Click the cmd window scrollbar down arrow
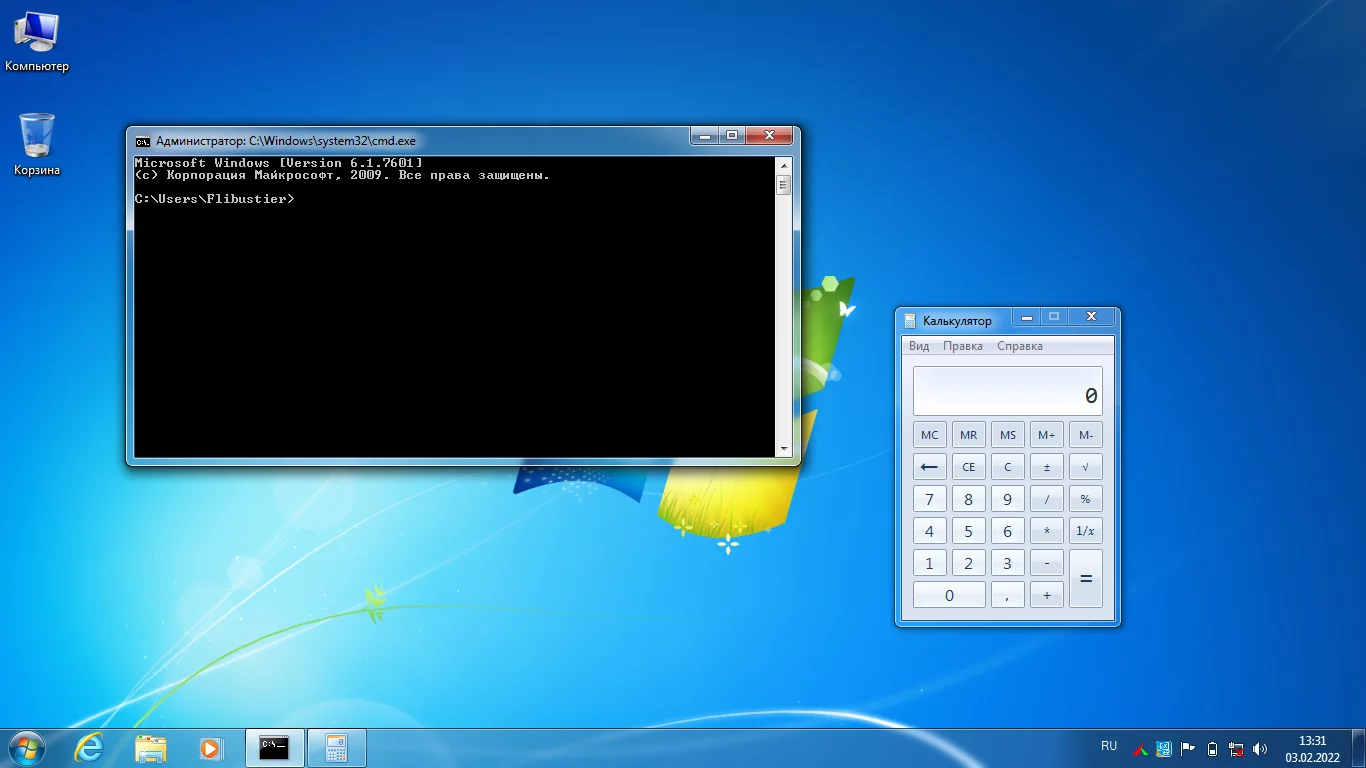 pos(784,449)
